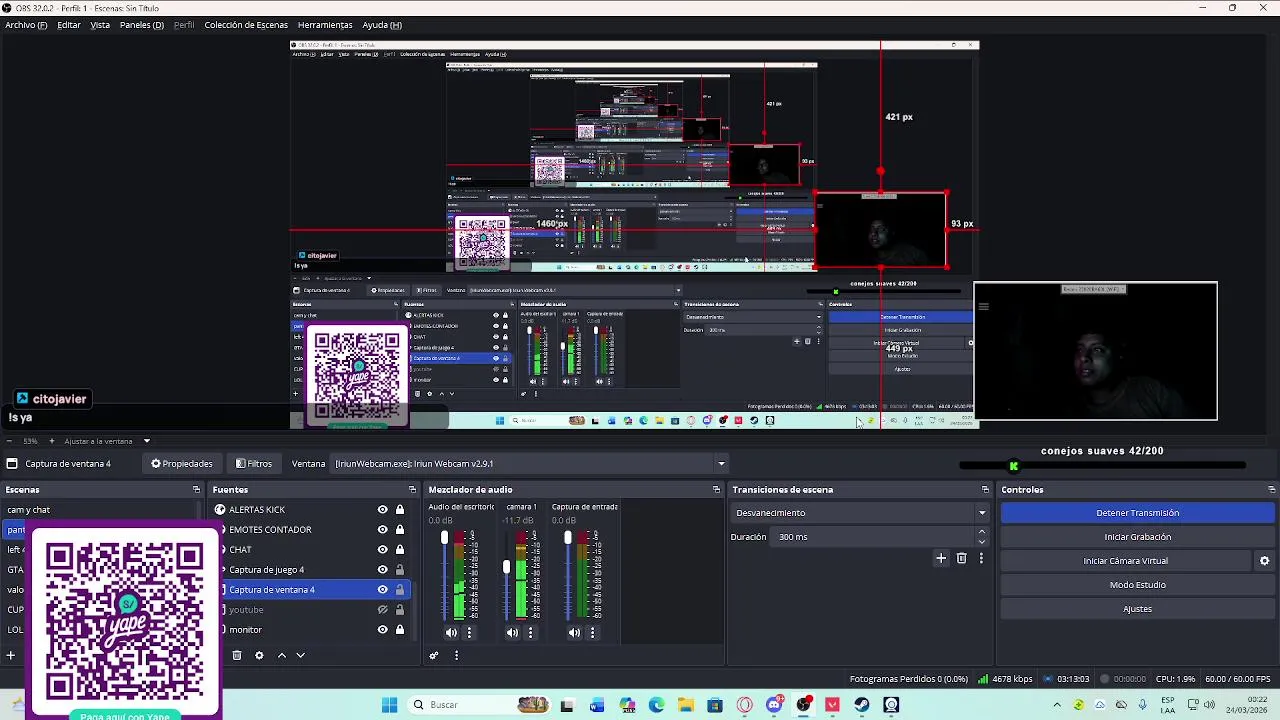The image size is (1280, 720).
Task: Move selected source up
Action: (282, 655)
